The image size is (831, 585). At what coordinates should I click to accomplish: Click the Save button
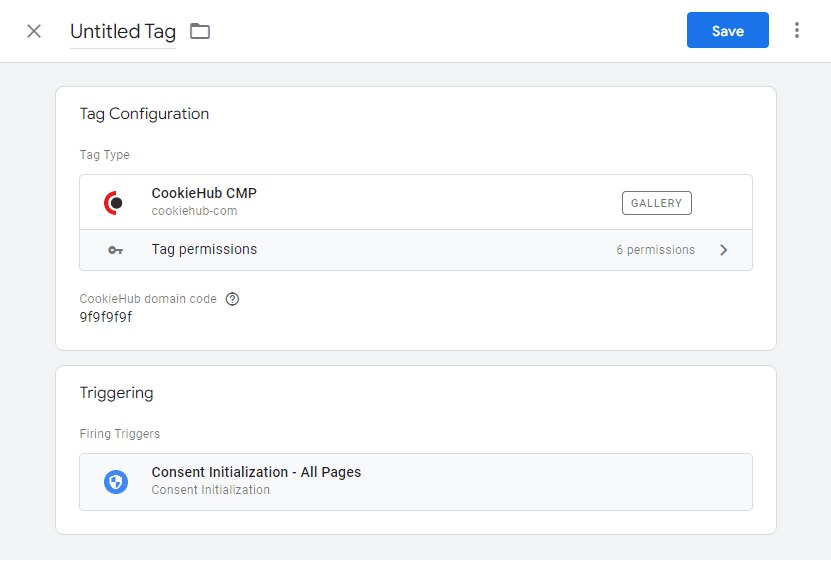point(727,30)
